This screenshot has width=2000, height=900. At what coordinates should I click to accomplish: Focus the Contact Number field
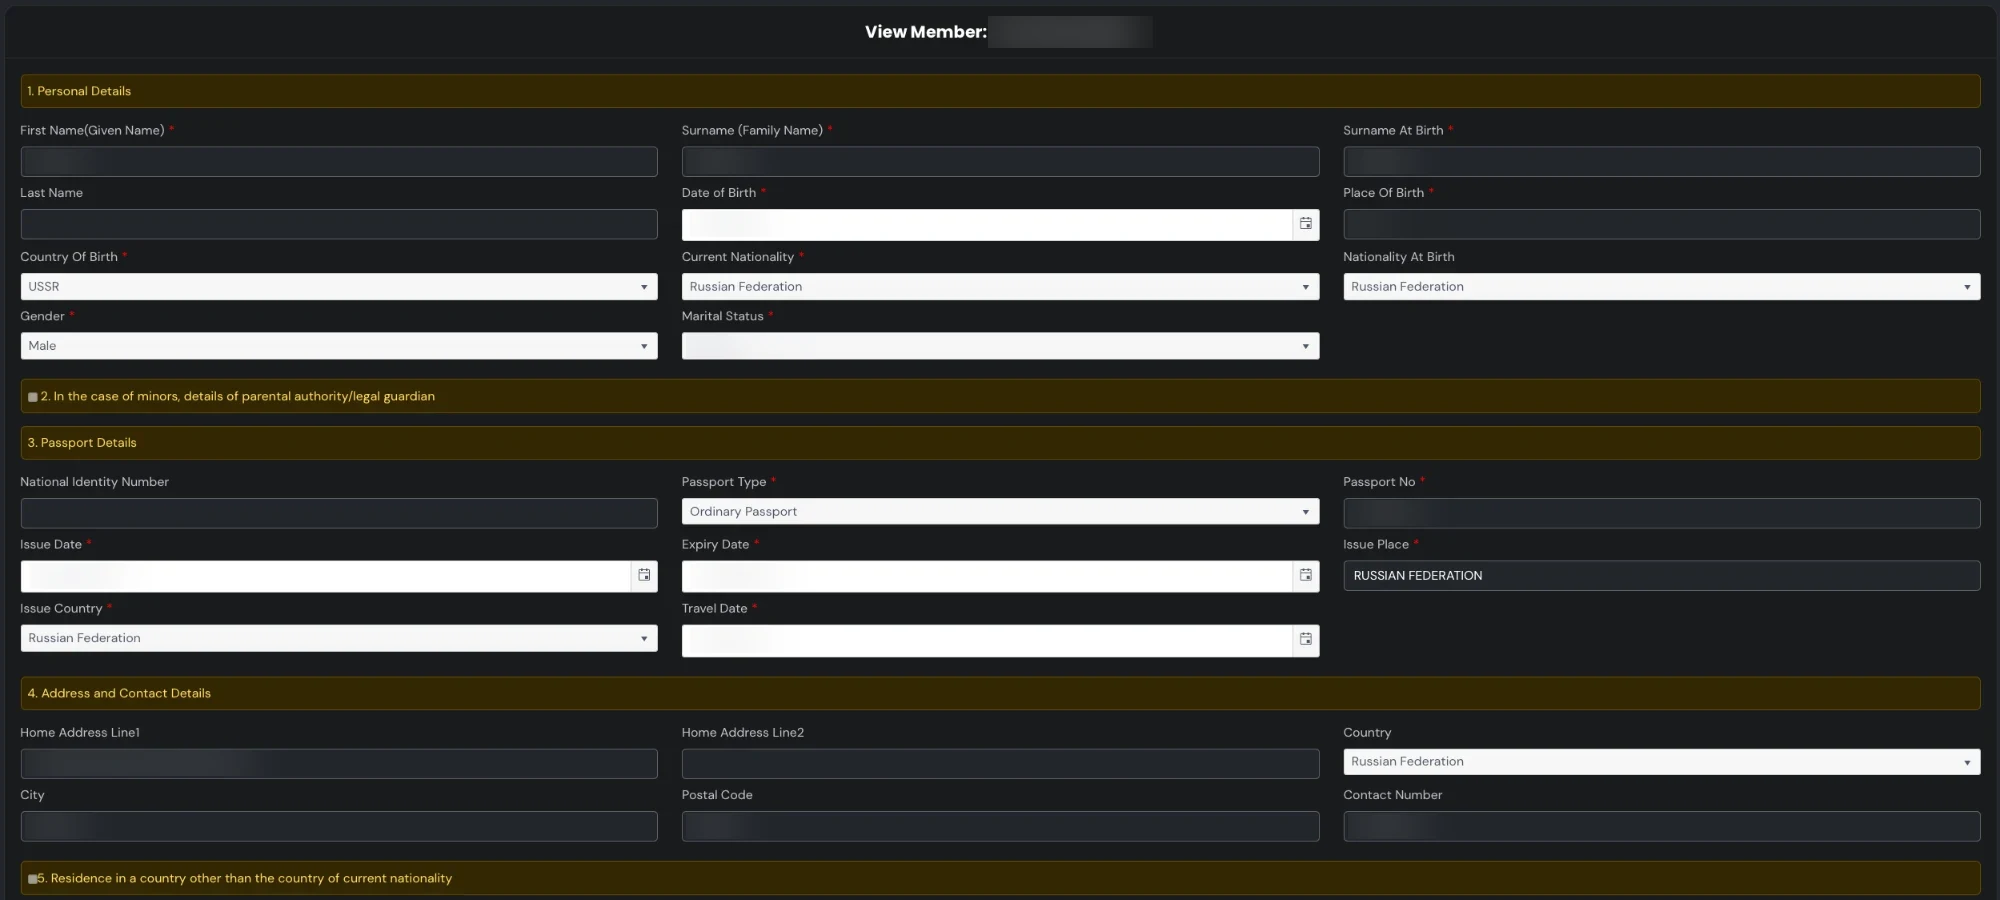pyautogui.click(x=1661, y=826)
